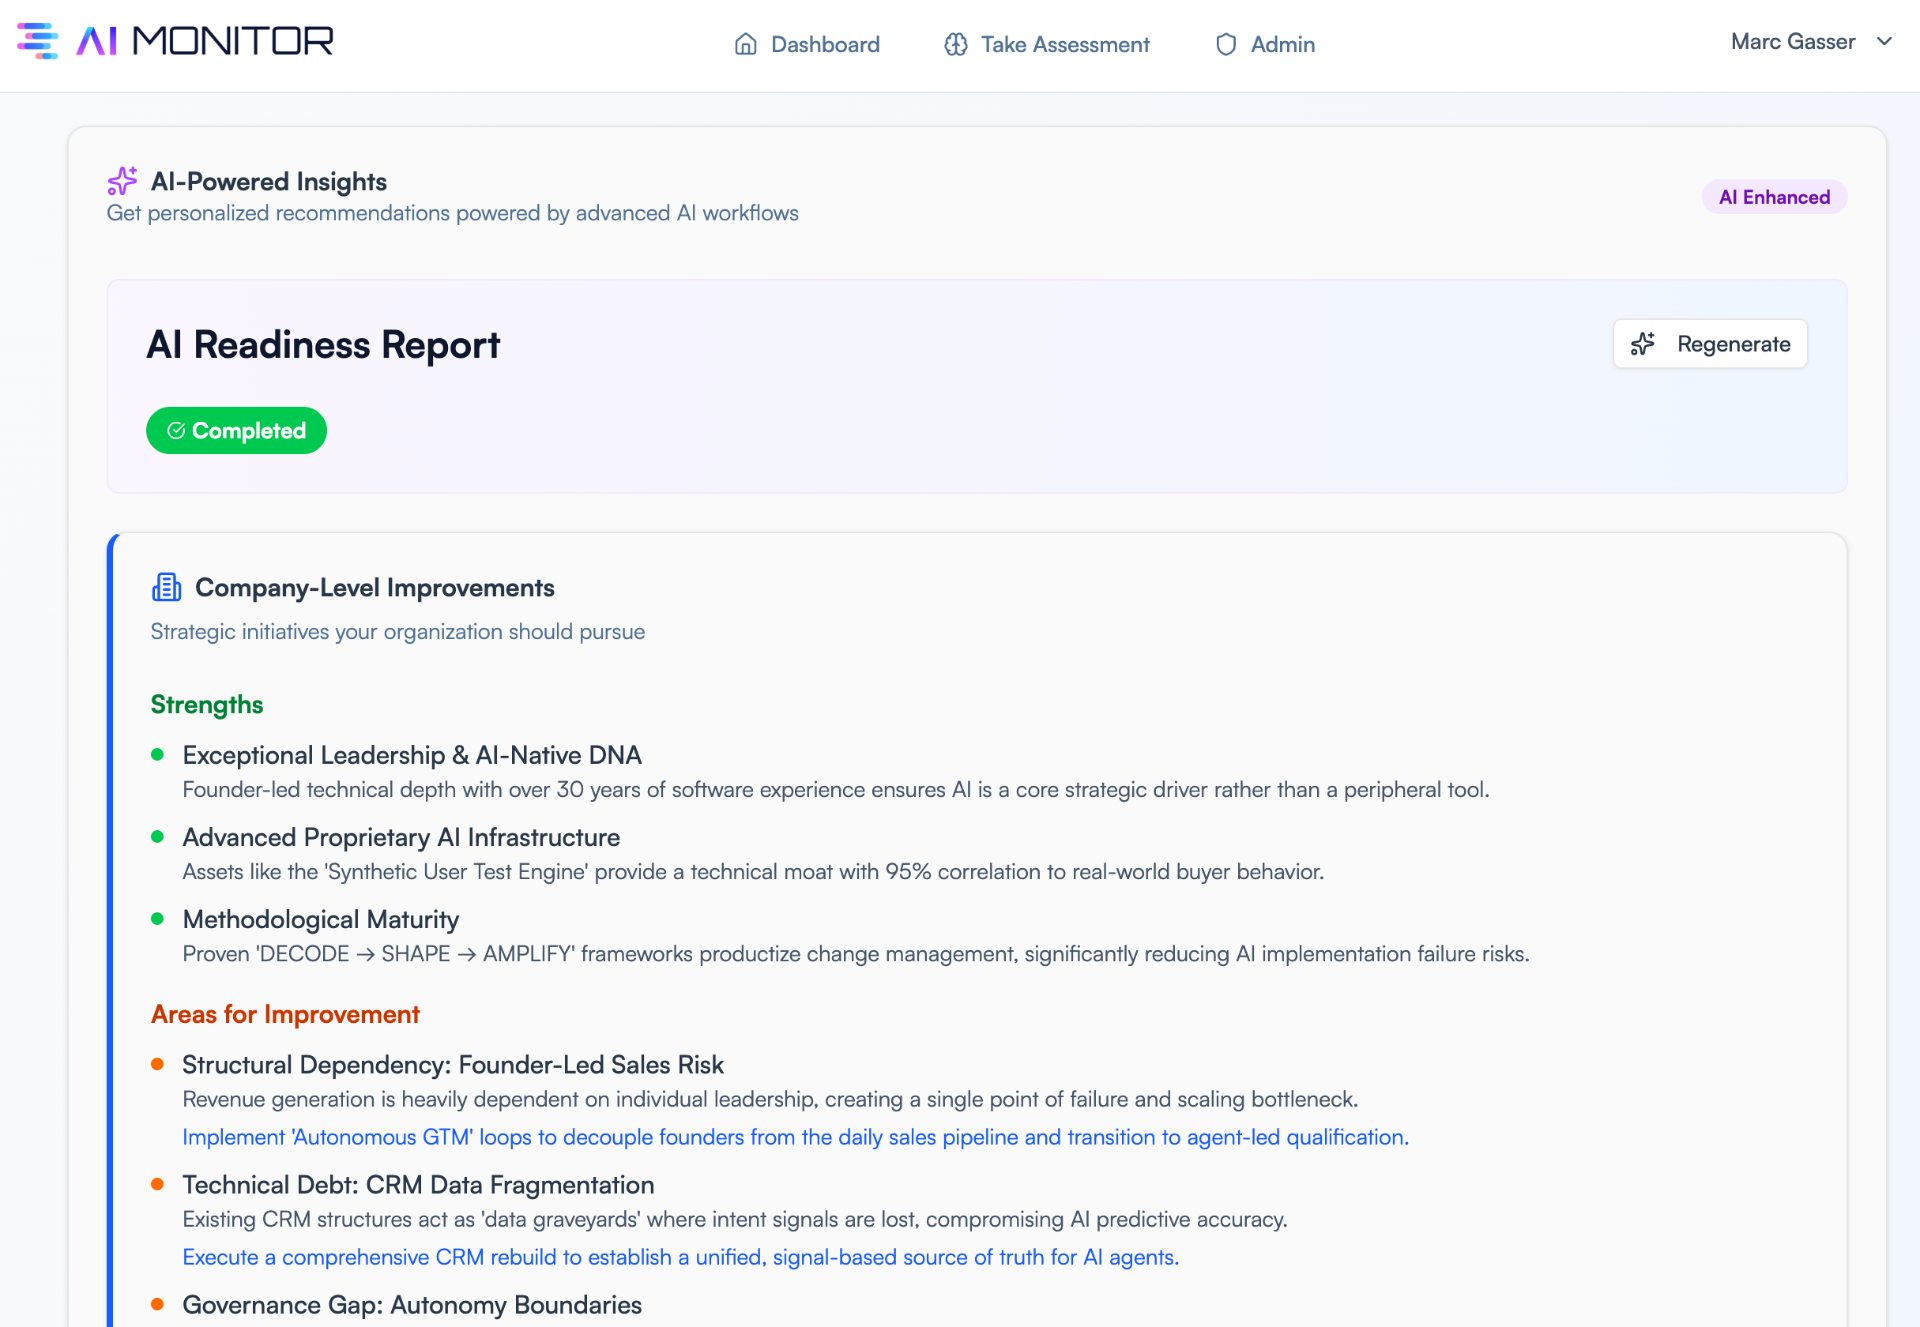
Task: Click 'Exceptional Leadership & AI-Native DNA' item
Action: coord(412,755)
